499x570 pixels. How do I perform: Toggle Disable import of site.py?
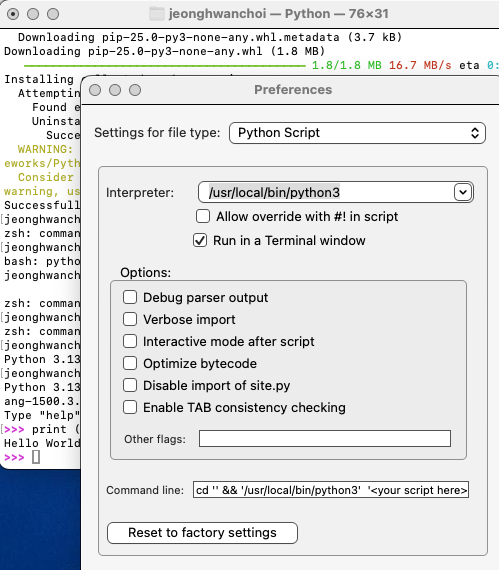coord(130,385)
